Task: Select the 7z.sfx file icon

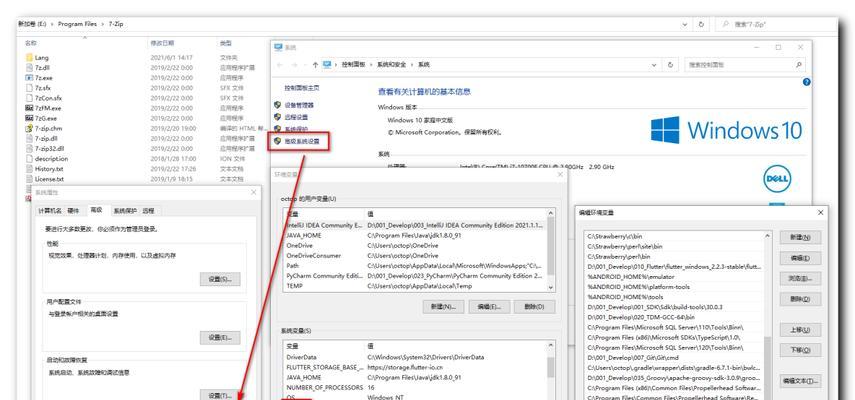Action: tap(29, 88)
